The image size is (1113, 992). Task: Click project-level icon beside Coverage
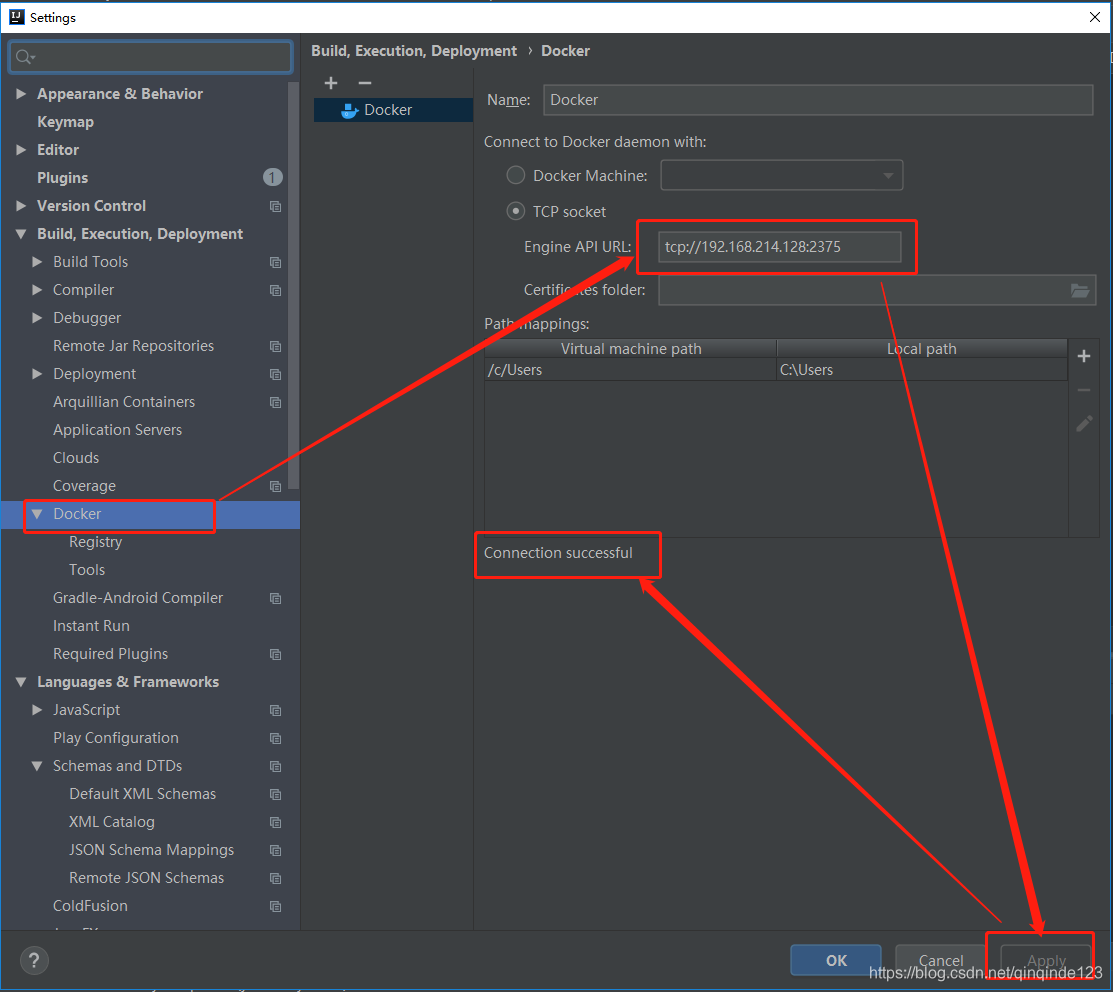(x=275, y=487)
